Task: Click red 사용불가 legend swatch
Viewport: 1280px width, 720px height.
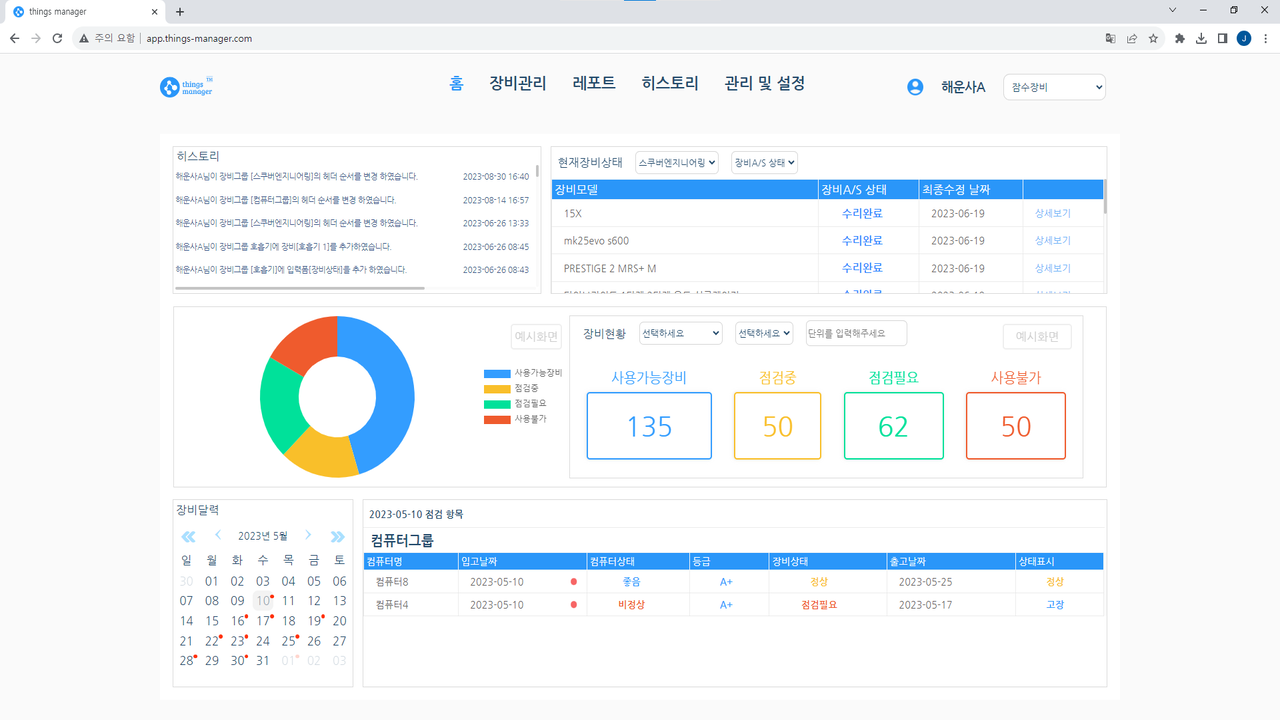Action: coord(497,419)
